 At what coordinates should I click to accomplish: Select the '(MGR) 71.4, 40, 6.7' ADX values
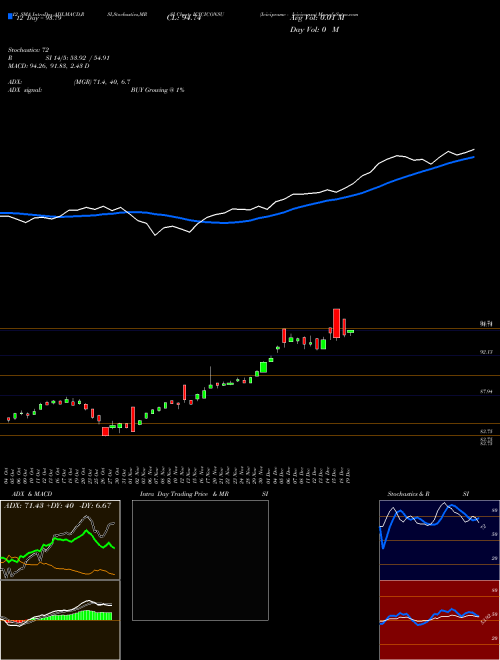point(101,82)
